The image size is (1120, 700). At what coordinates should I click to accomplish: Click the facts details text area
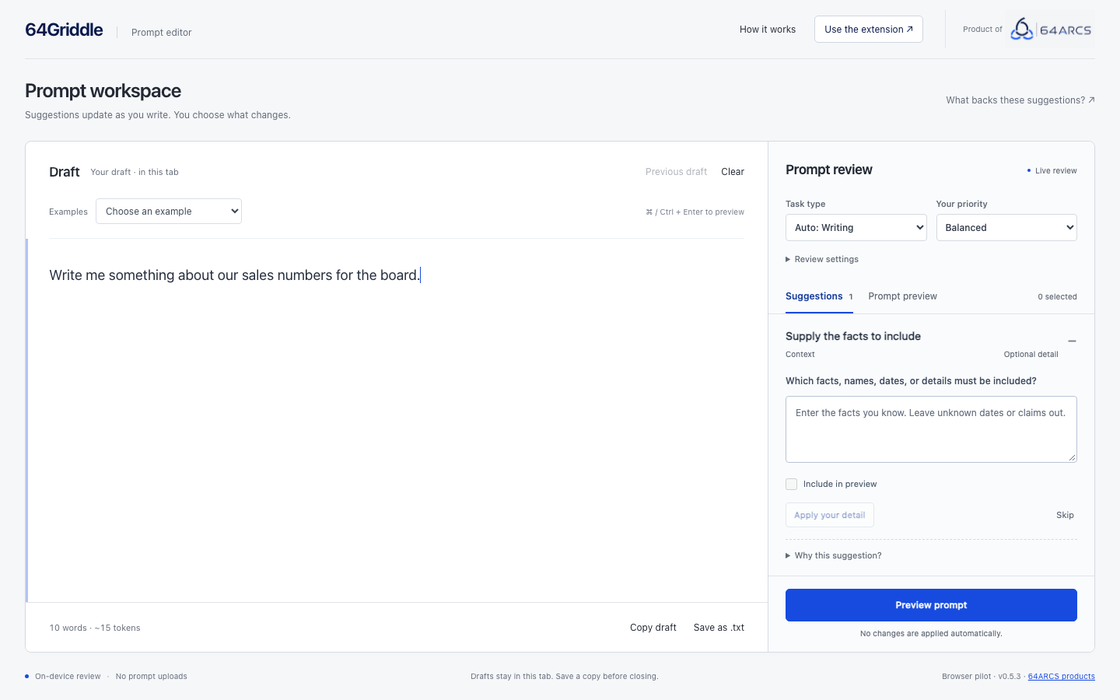tap(931, 429)
